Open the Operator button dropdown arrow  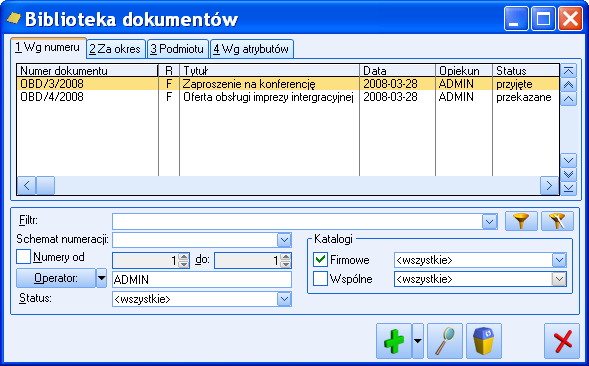101,278
